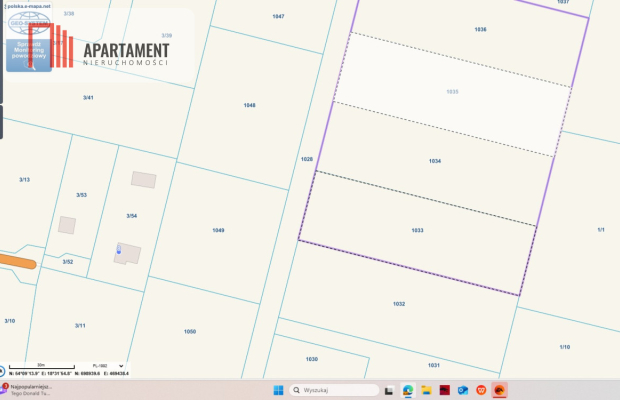Click the polska.e-mapa.net link
This screenshot has height=400, width=620.
30,5
